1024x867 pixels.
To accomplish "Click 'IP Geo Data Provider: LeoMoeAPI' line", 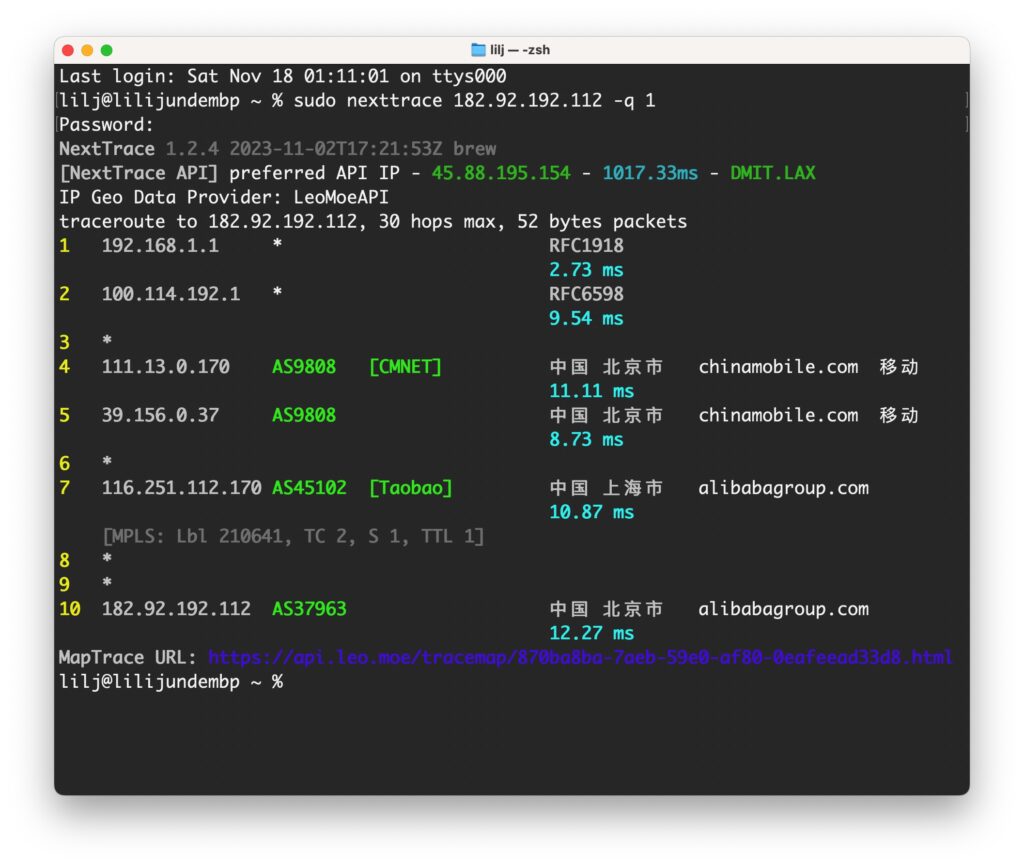I will [x=224, y=197].
